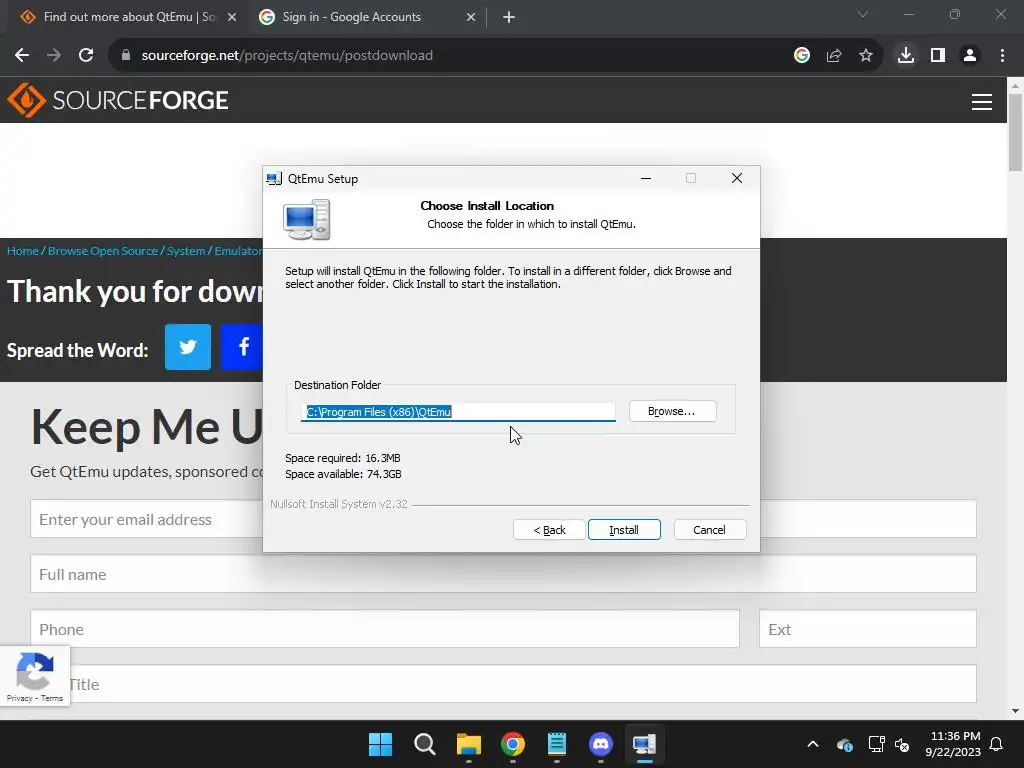Open a new Chrome tab
The height and width of the screenshot is (768, 1024).
[x=509, y=17]
